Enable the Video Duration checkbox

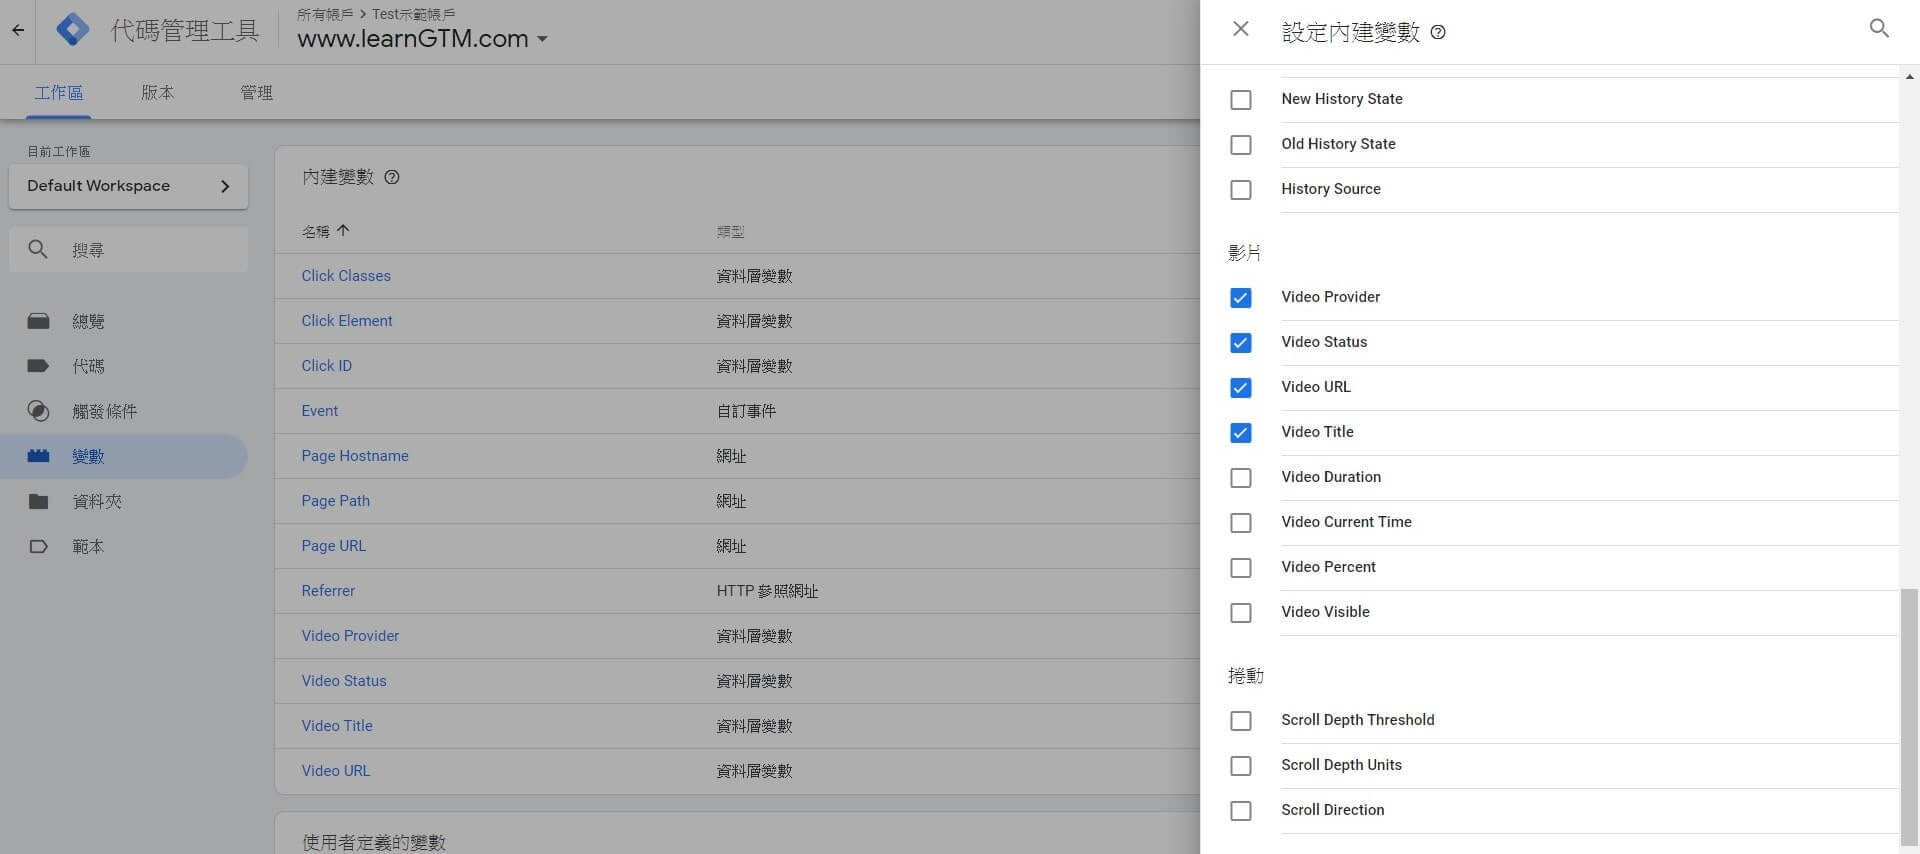coord(1240,478)
